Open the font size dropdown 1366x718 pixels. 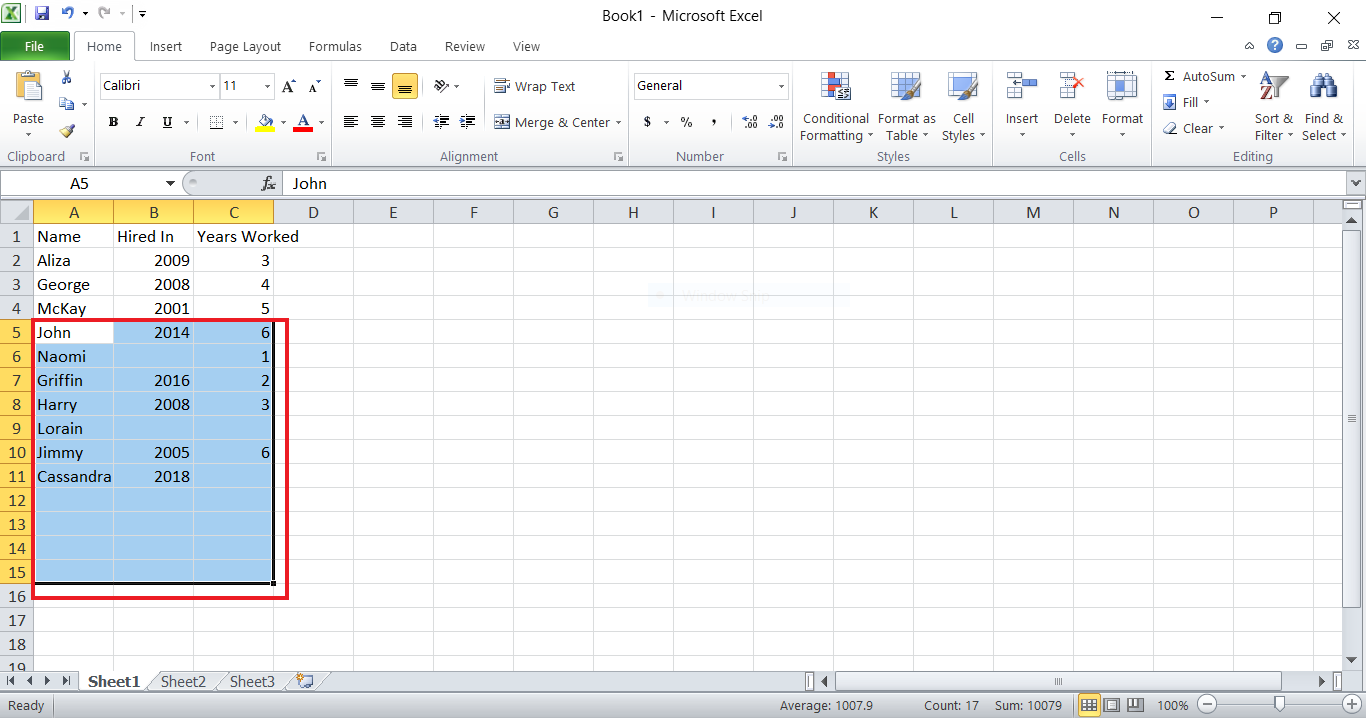(265, 86)
